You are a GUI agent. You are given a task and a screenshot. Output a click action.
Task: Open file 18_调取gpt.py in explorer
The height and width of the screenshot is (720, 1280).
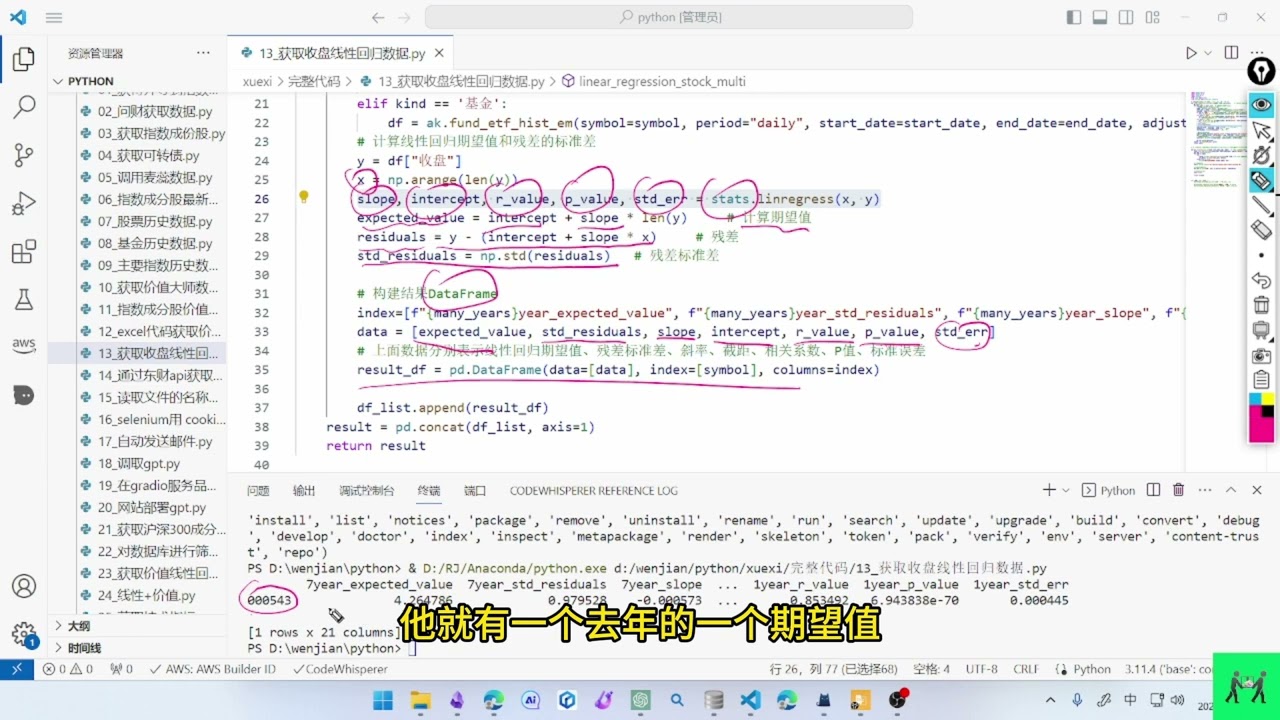click(139, 463)
